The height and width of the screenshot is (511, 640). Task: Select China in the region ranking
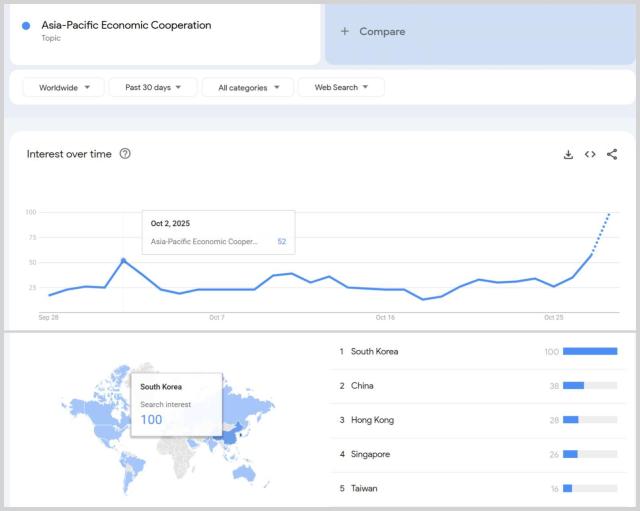(x=363, y=386)
